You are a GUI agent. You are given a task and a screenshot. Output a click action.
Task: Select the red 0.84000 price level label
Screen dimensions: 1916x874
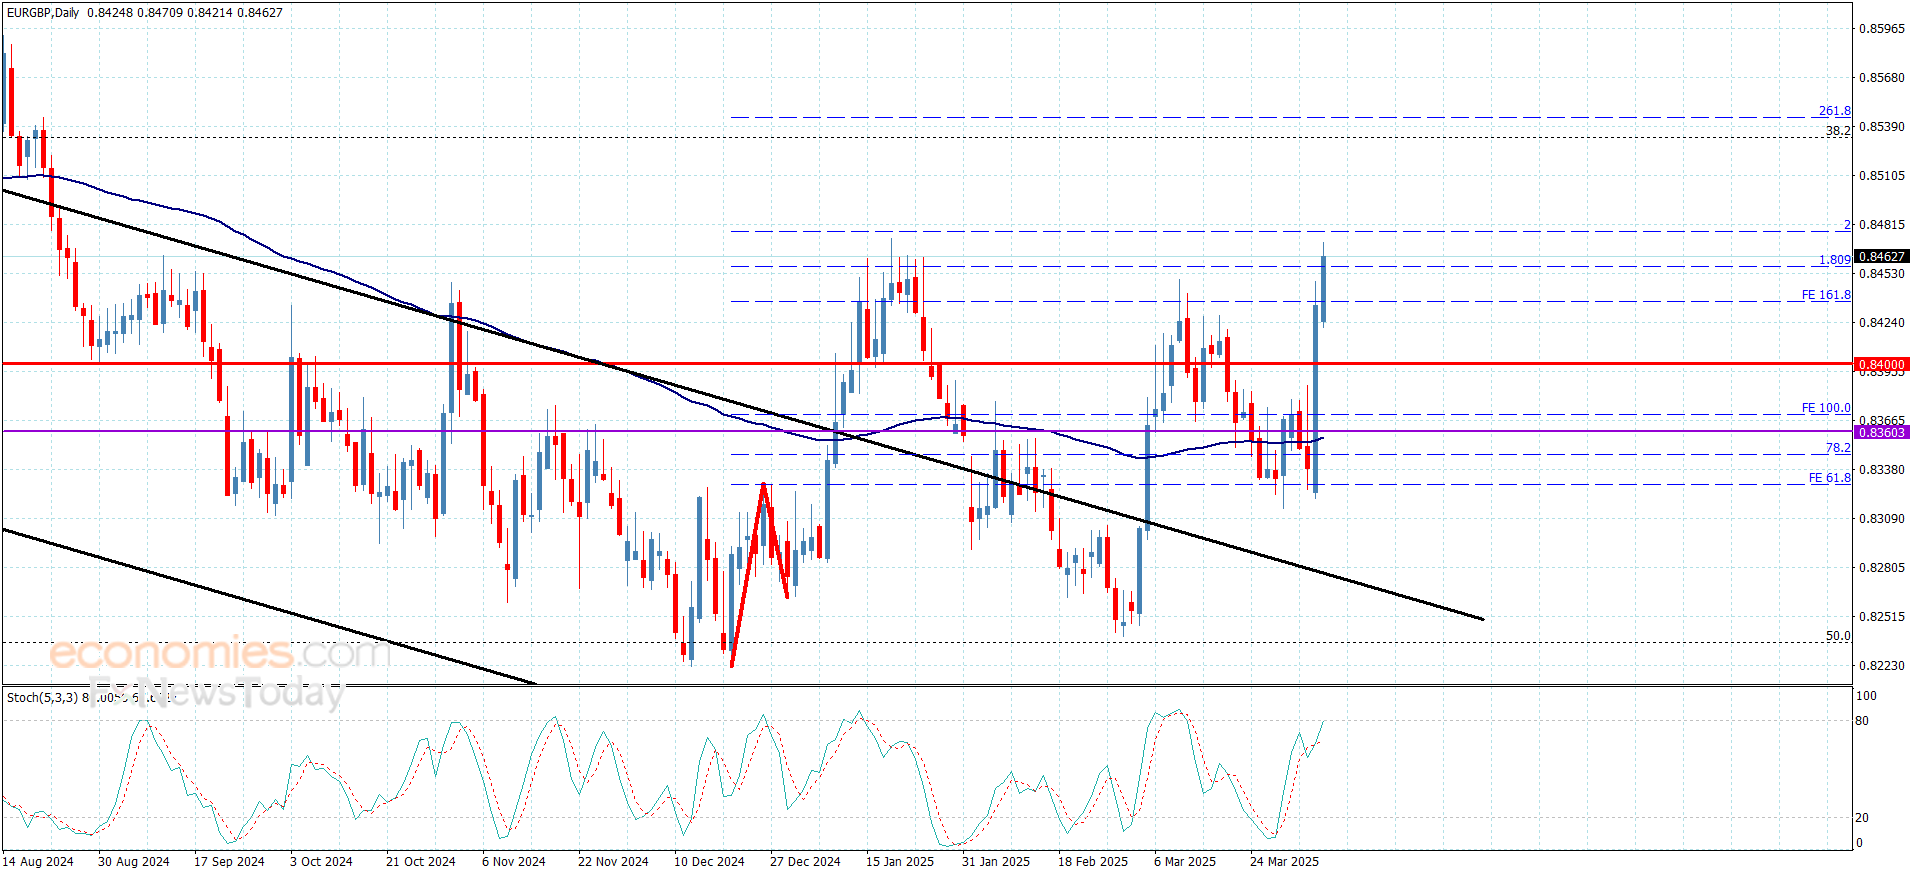(1881, 365)
